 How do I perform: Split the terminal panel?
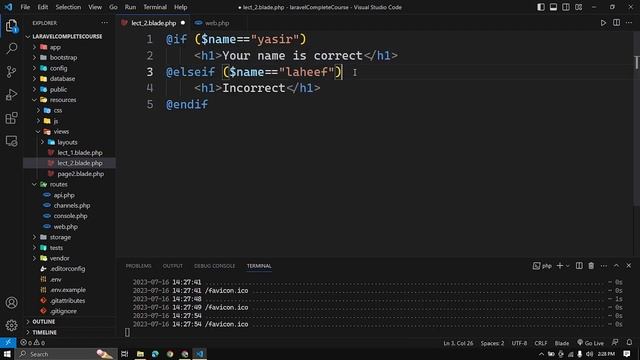coord(579,266)
